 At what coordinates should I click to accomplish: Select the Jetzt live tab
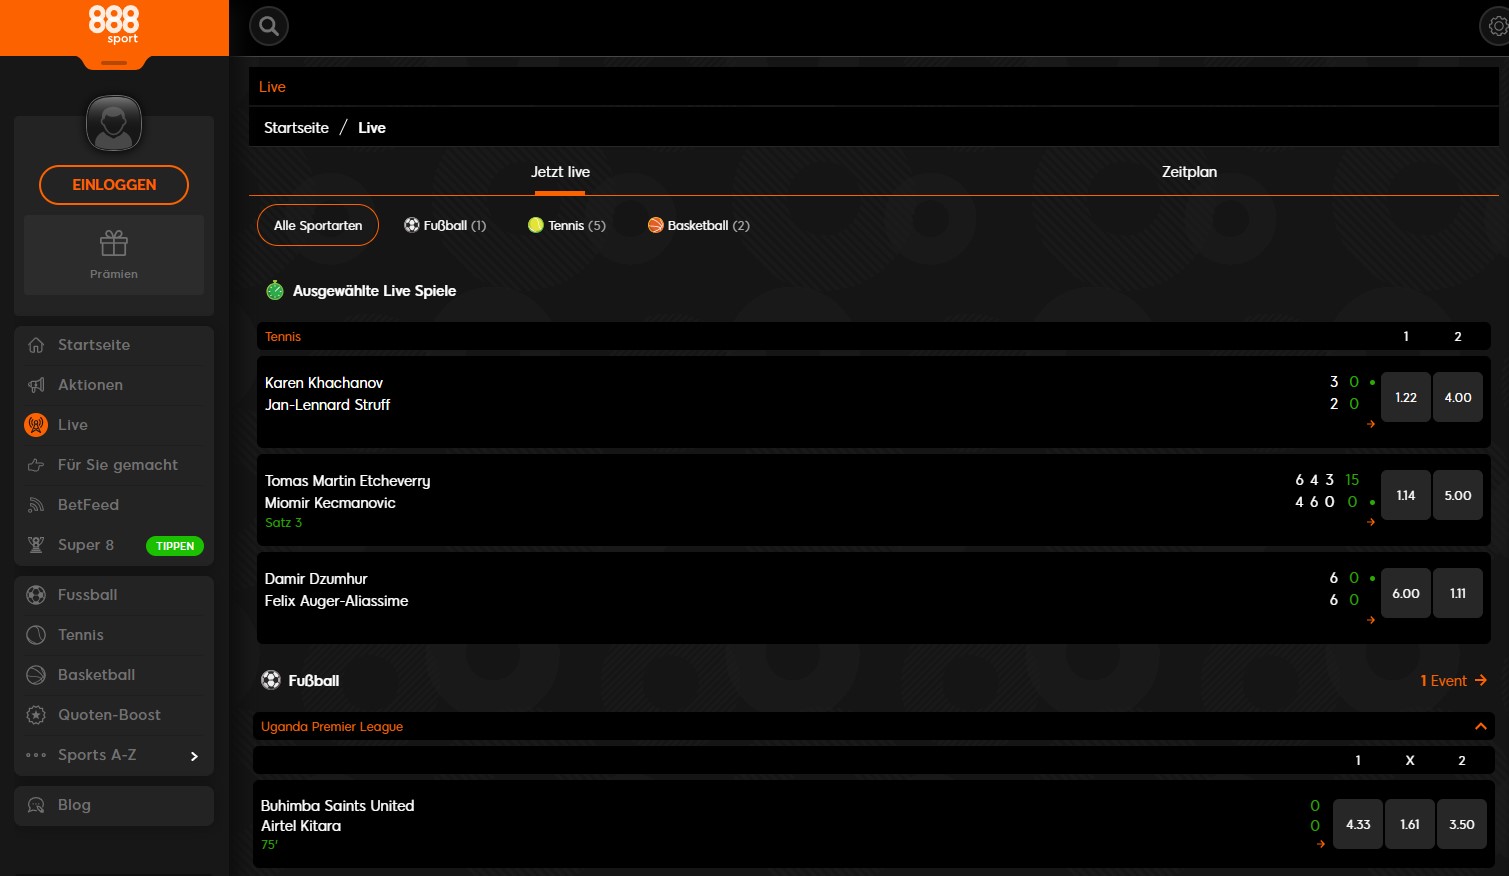[x=560, y=172]
